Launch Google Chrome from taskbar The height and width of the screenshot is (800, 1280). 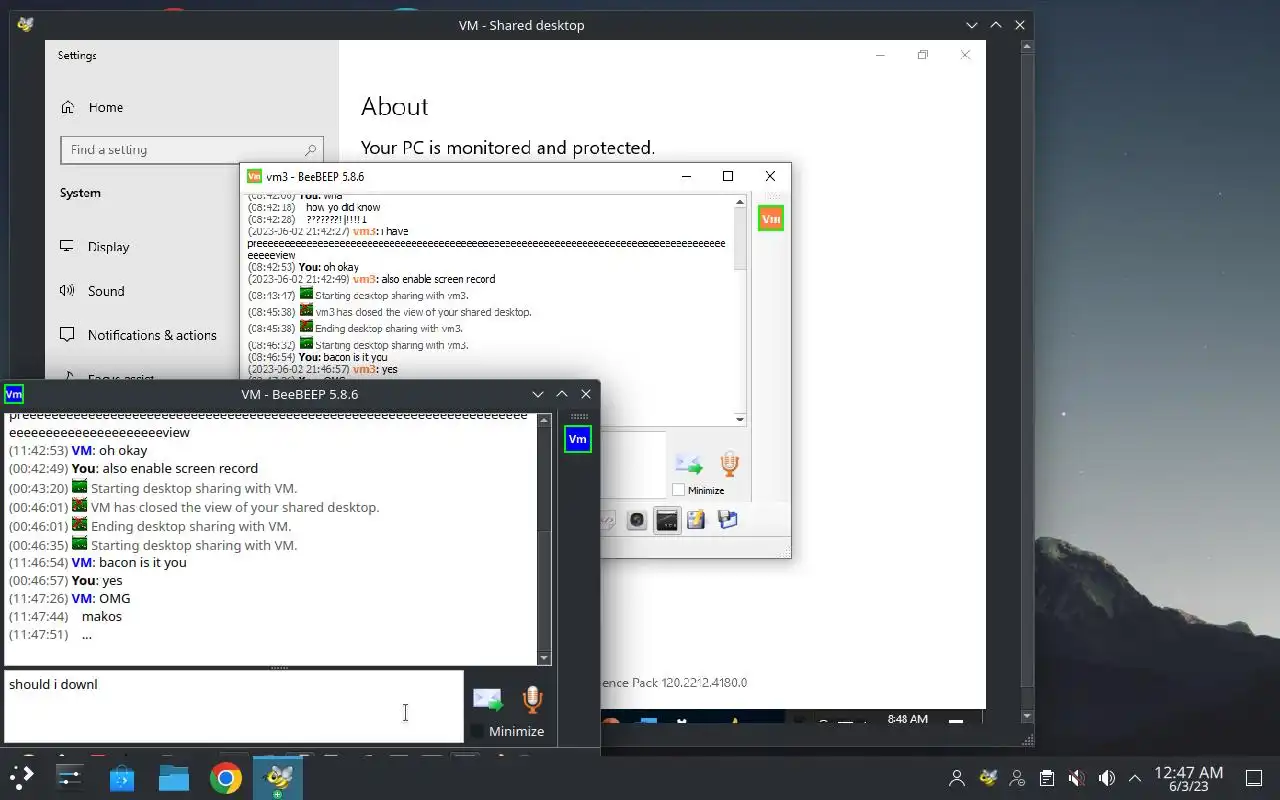[x=226, y=777]
